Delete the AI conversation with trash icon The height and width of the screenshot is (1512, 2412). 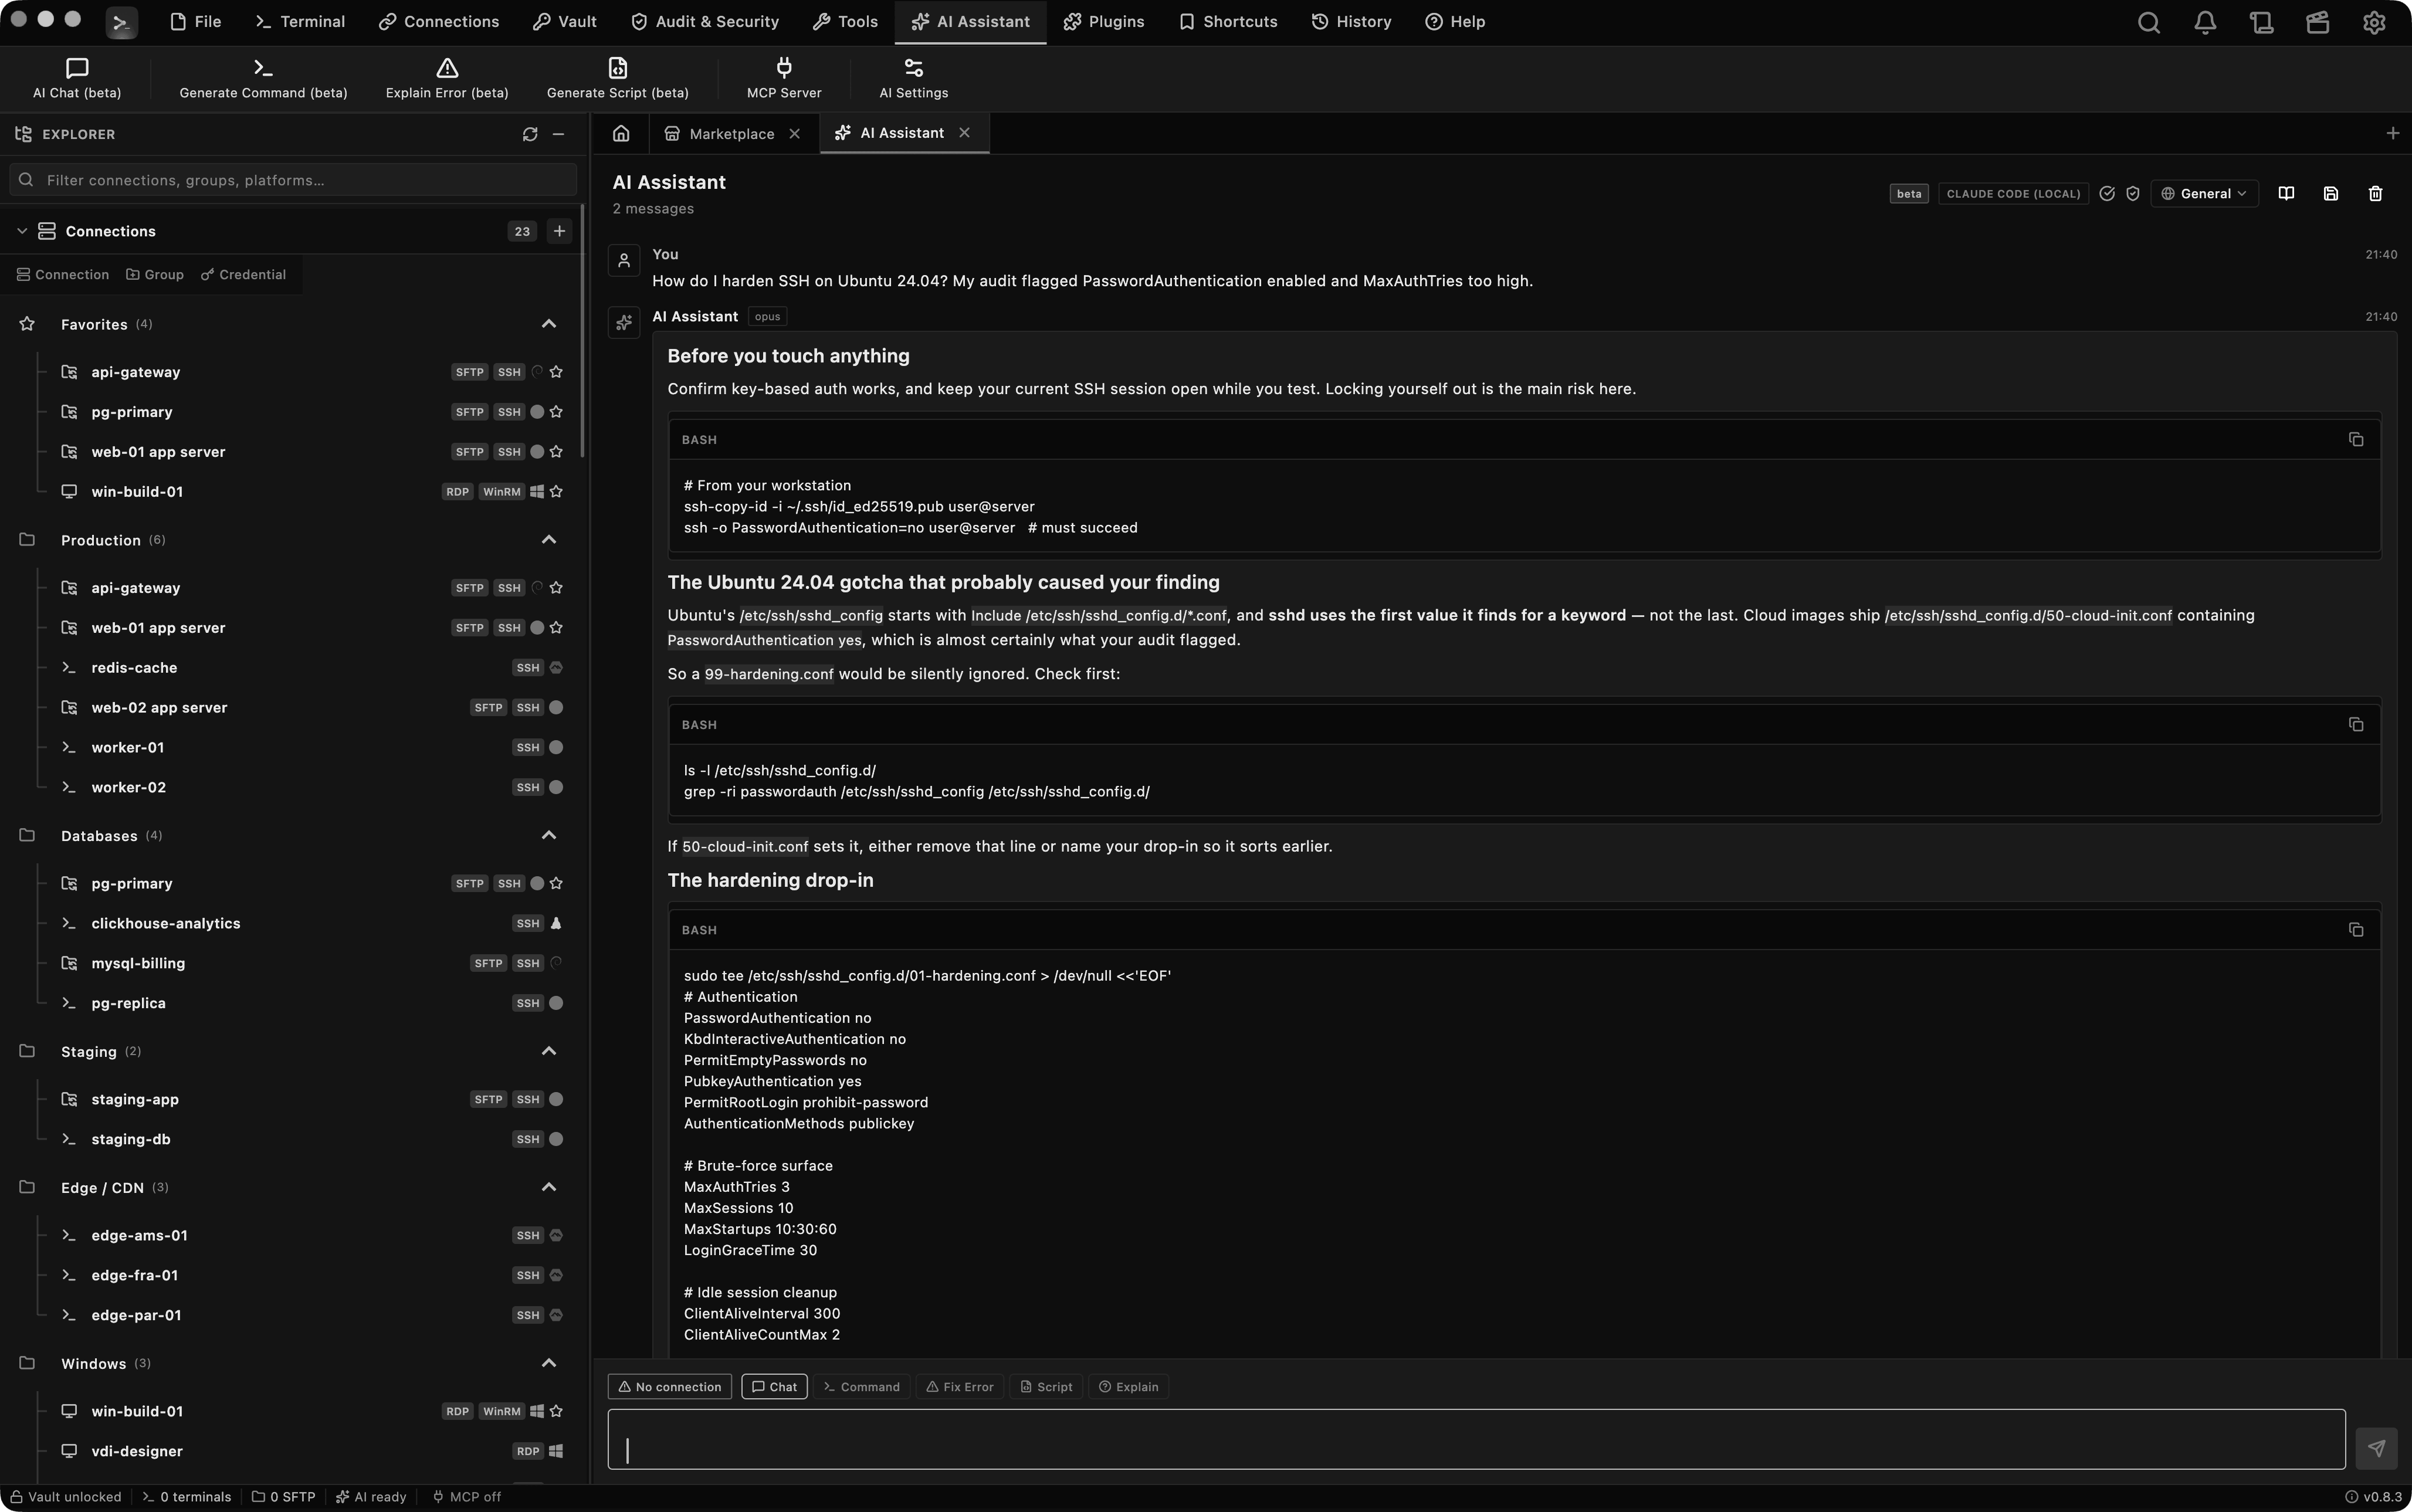[x=2376, y=193]
